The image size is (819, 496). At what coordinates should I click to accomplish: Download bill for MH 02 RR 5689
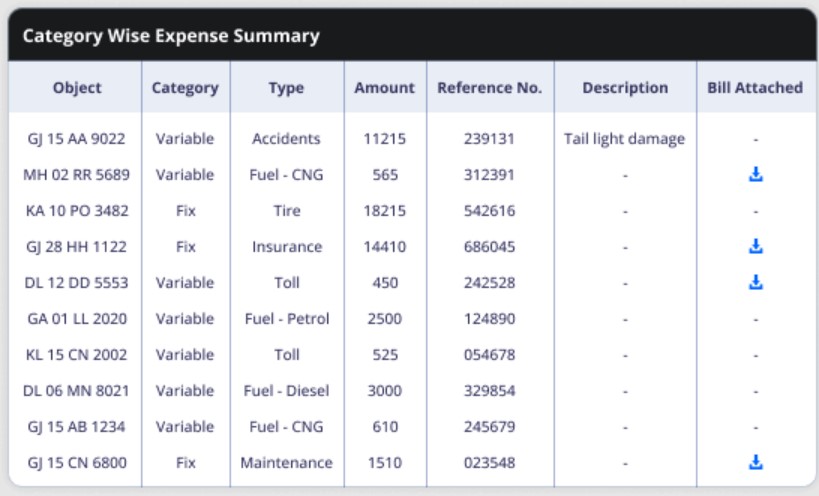click(x=755, y=174)
